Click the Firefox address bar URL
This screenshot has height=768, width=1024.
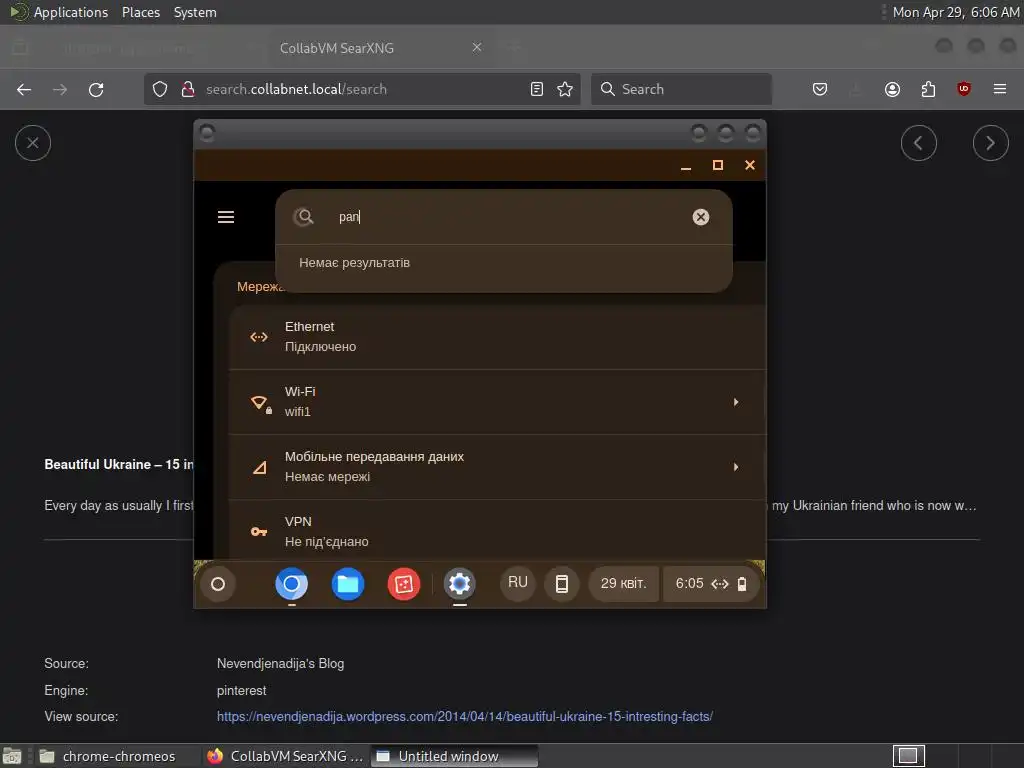coord(296,89)
